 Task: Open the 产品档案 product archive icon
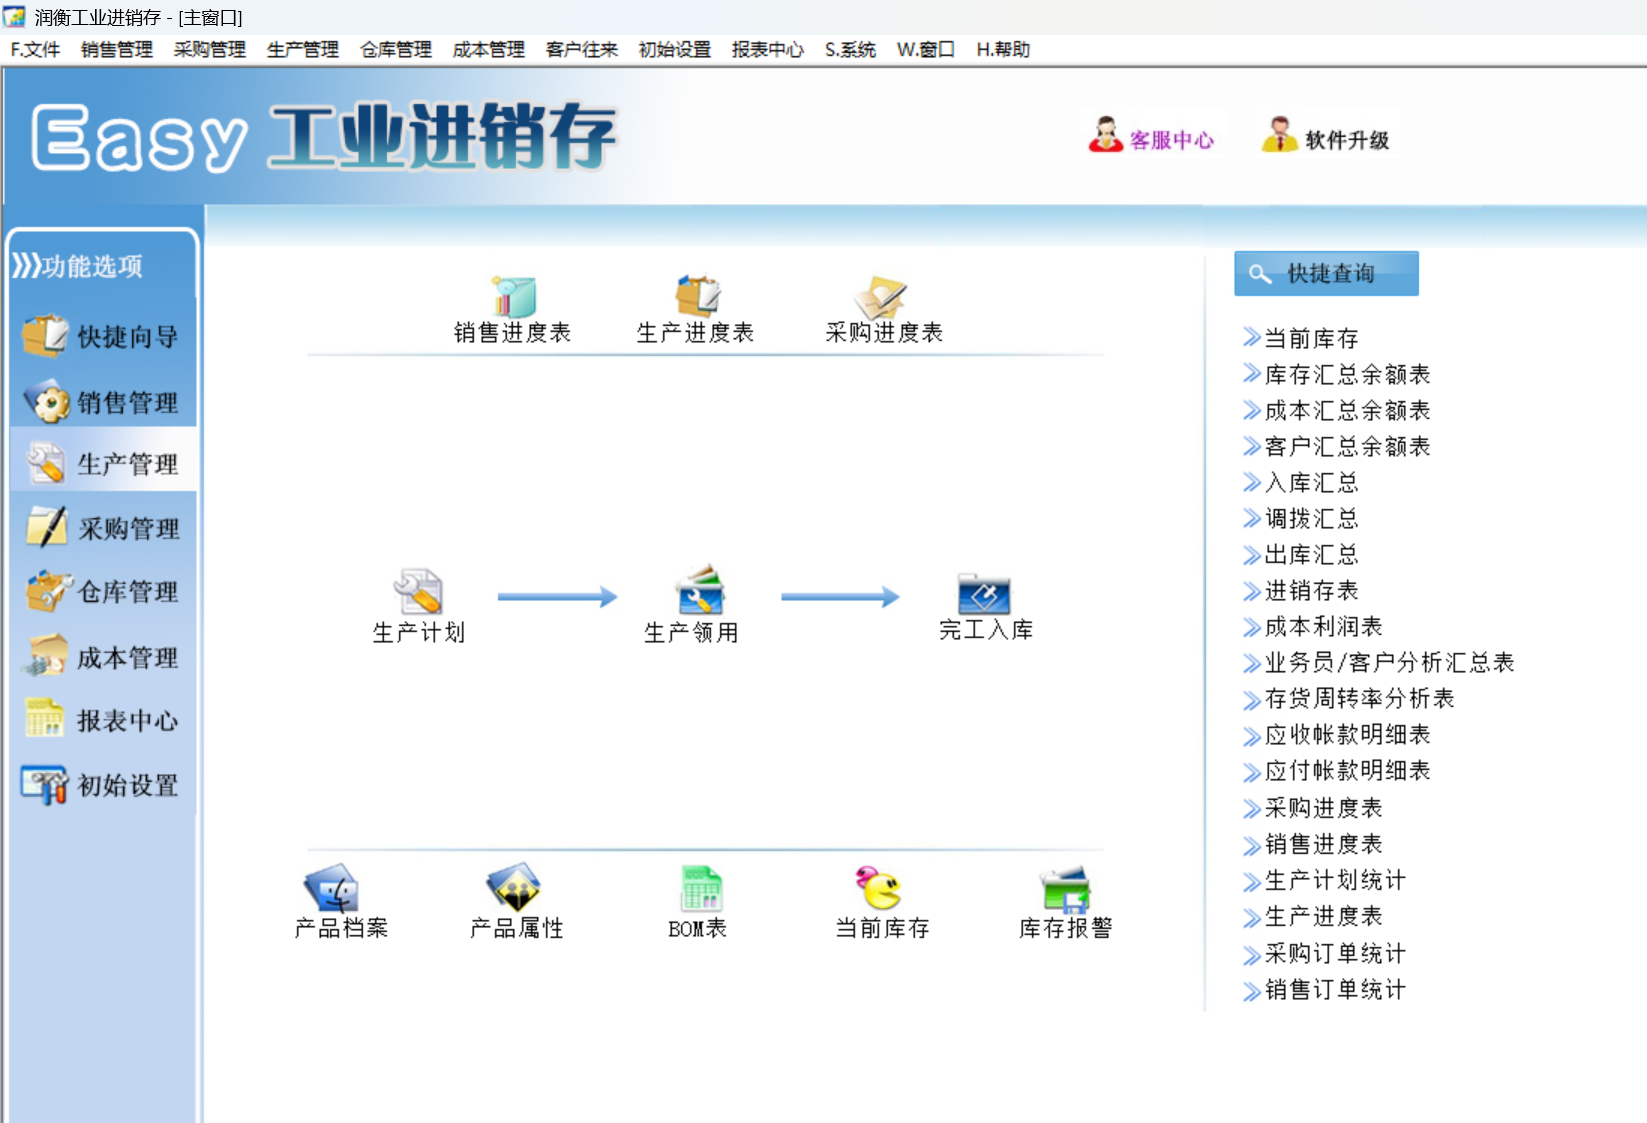point(332,888)
